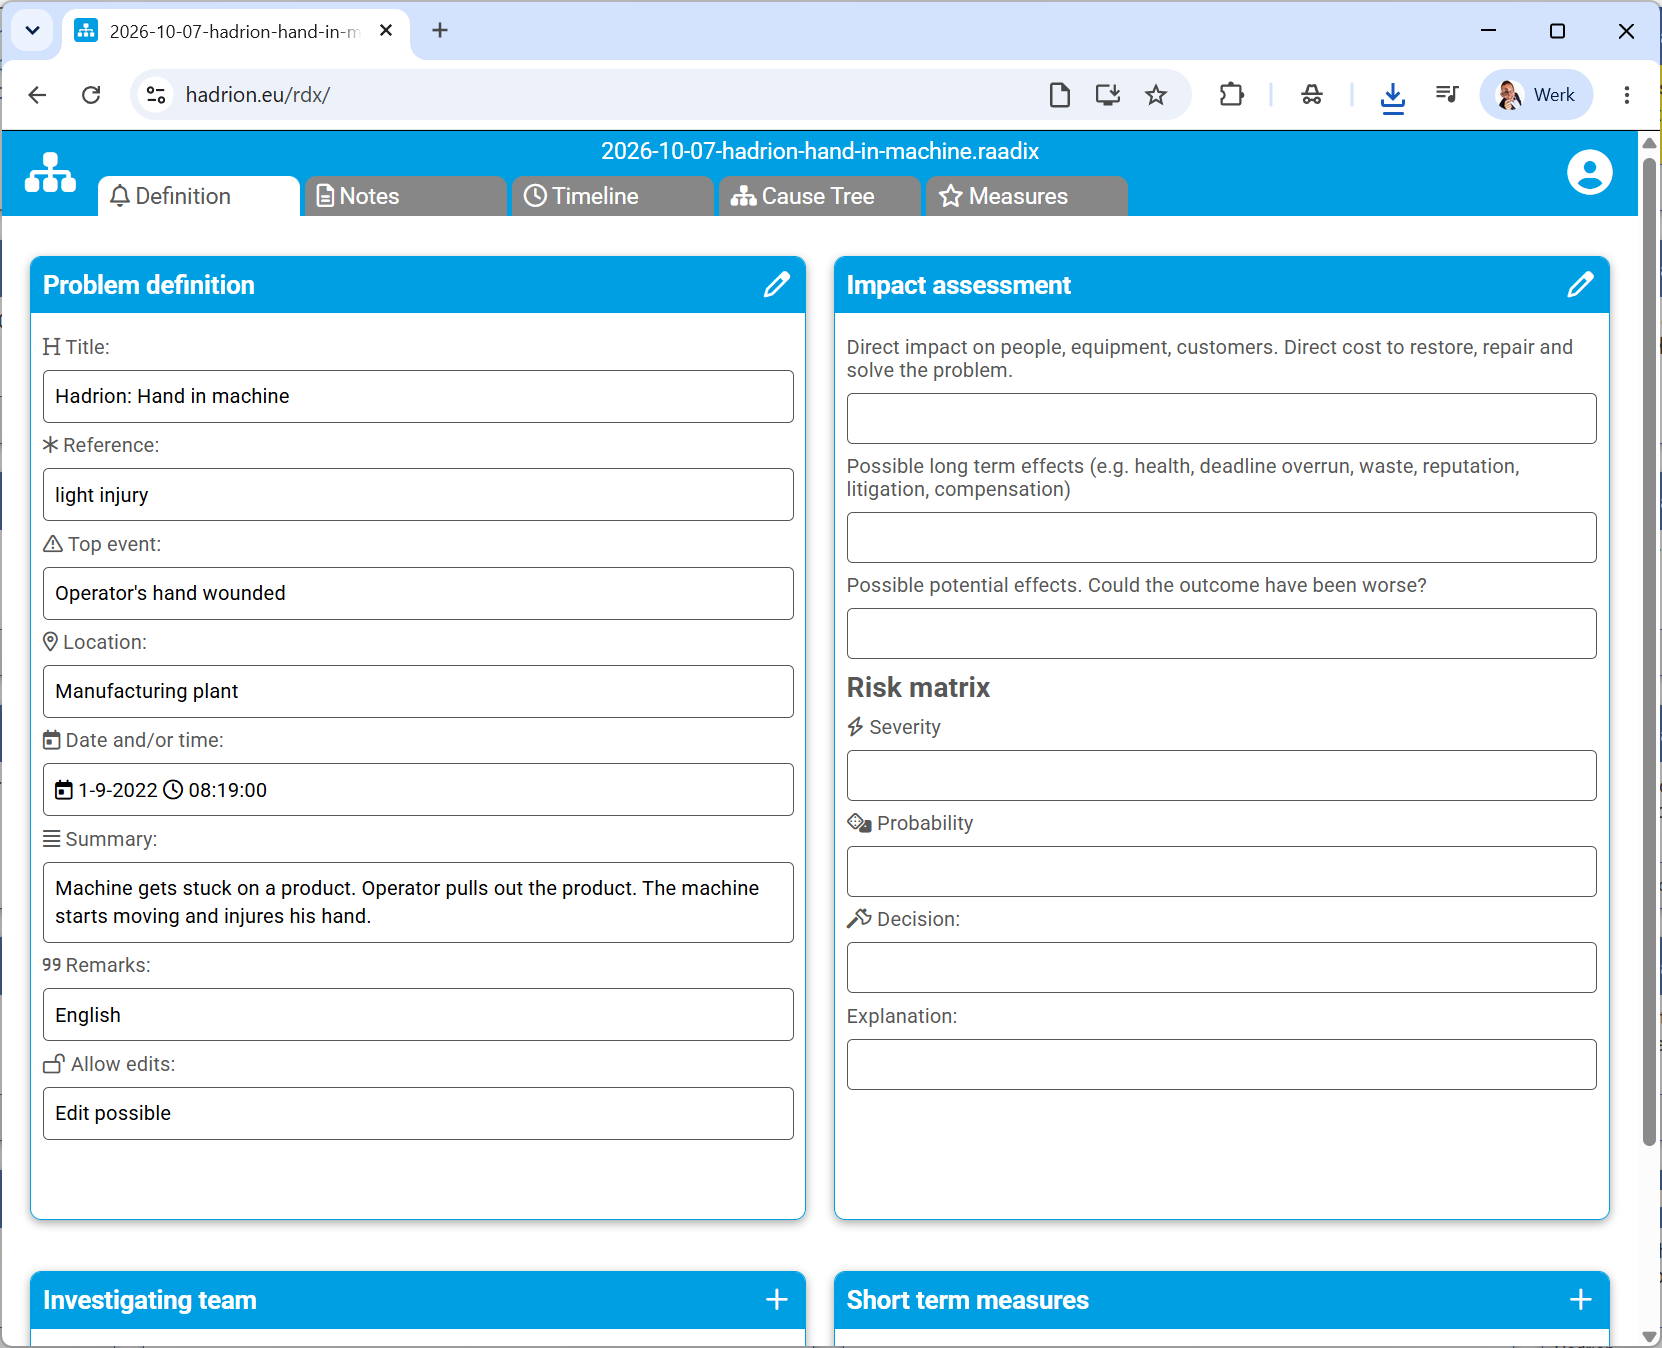Open the Measures tab
Viewport: 1662px width, 1348px height.
1026,196
